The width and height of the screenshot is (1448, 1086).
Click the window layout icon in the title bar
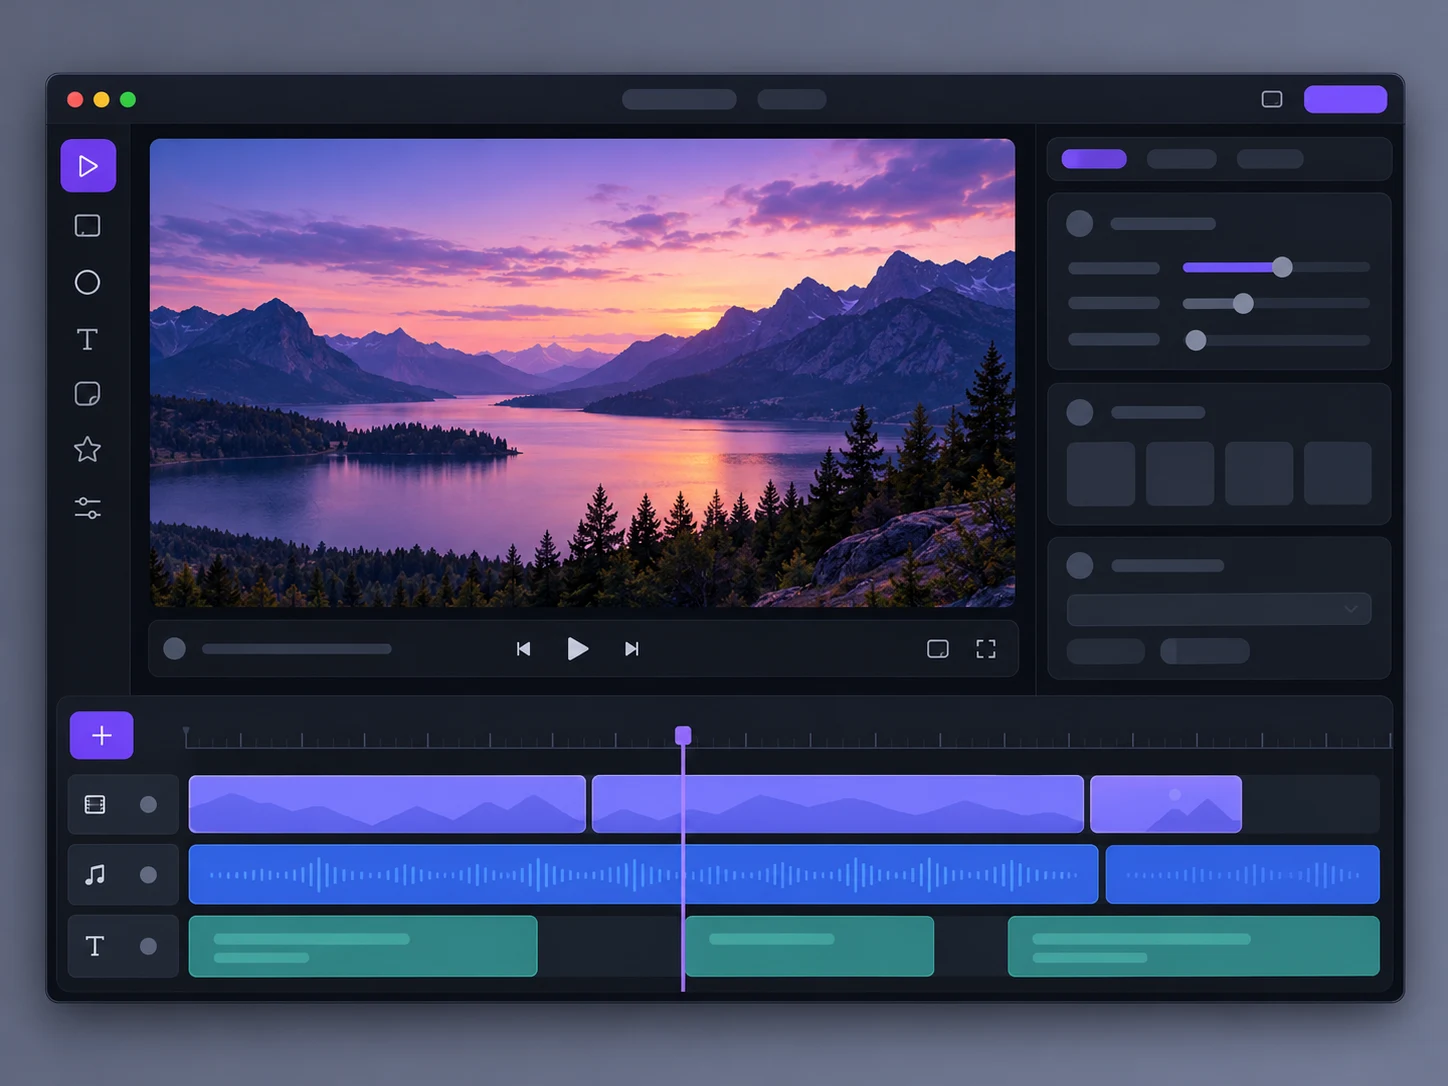[x=1272, y=99]
